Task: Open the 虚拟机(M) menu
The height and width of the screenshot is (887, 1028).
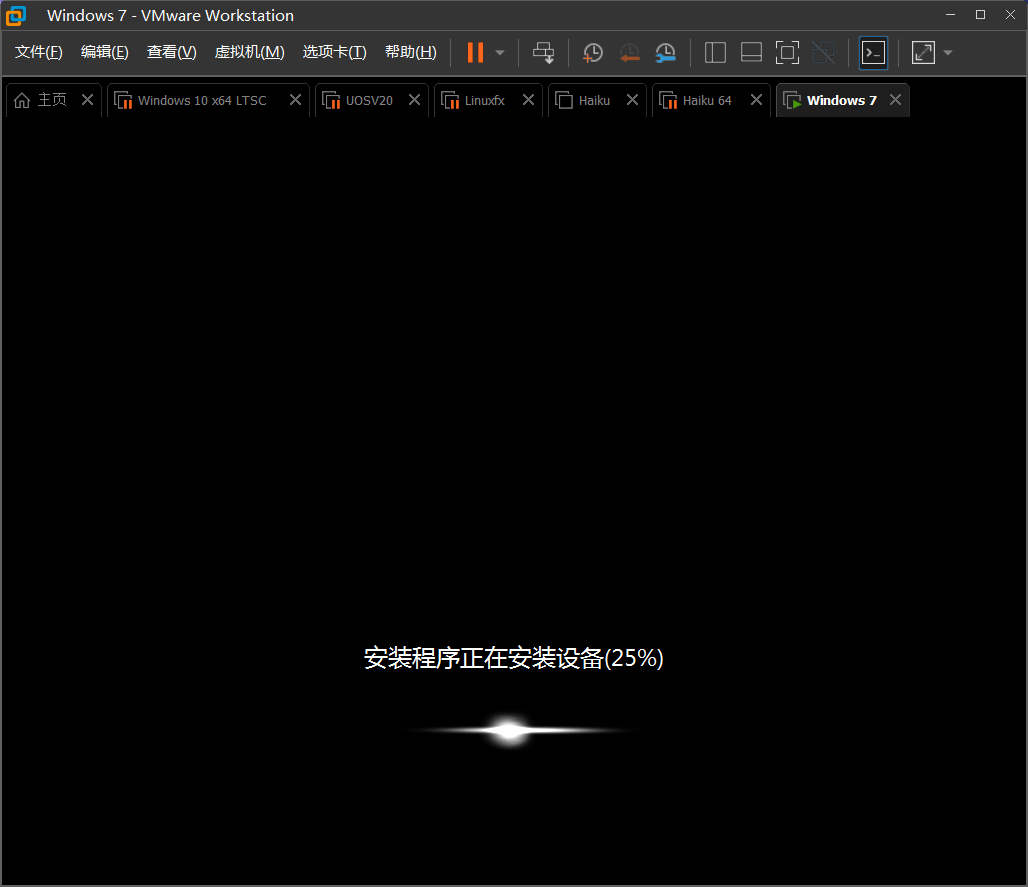Action: (249, 51)
